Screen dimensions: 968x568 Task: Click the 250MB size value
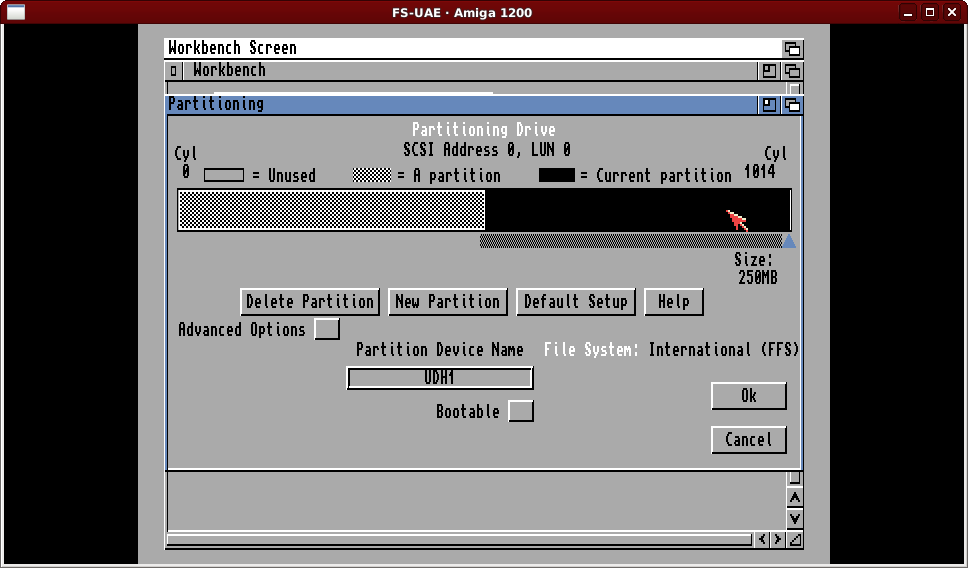pos(757,278)
